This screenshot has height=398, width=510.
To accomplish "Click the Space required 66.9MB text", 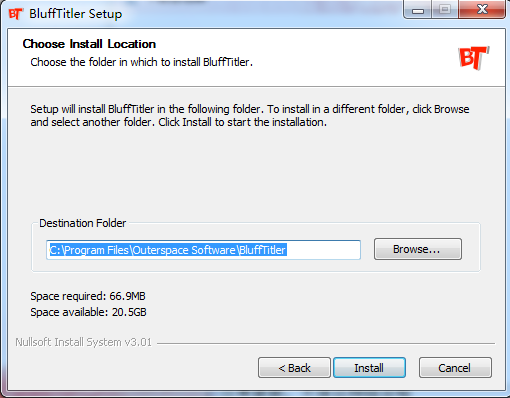I will [88, 296].
